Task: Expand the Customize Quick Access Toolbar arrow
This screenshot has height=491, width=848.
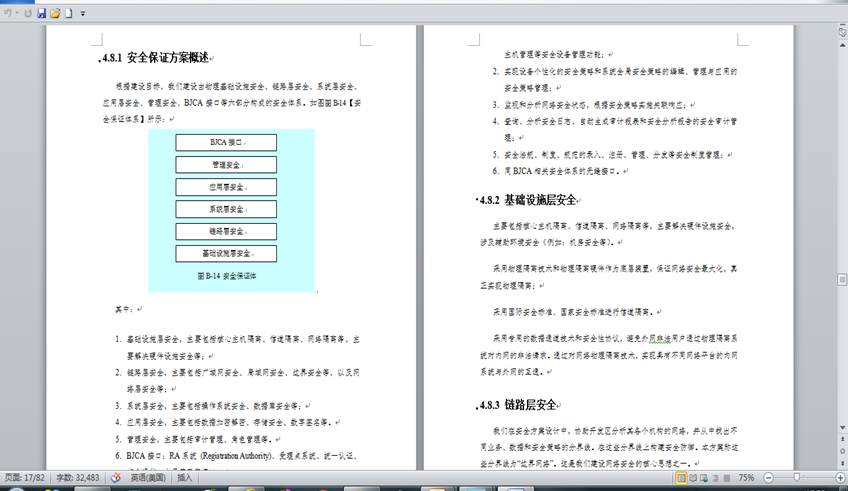Action: coord(83,14)
